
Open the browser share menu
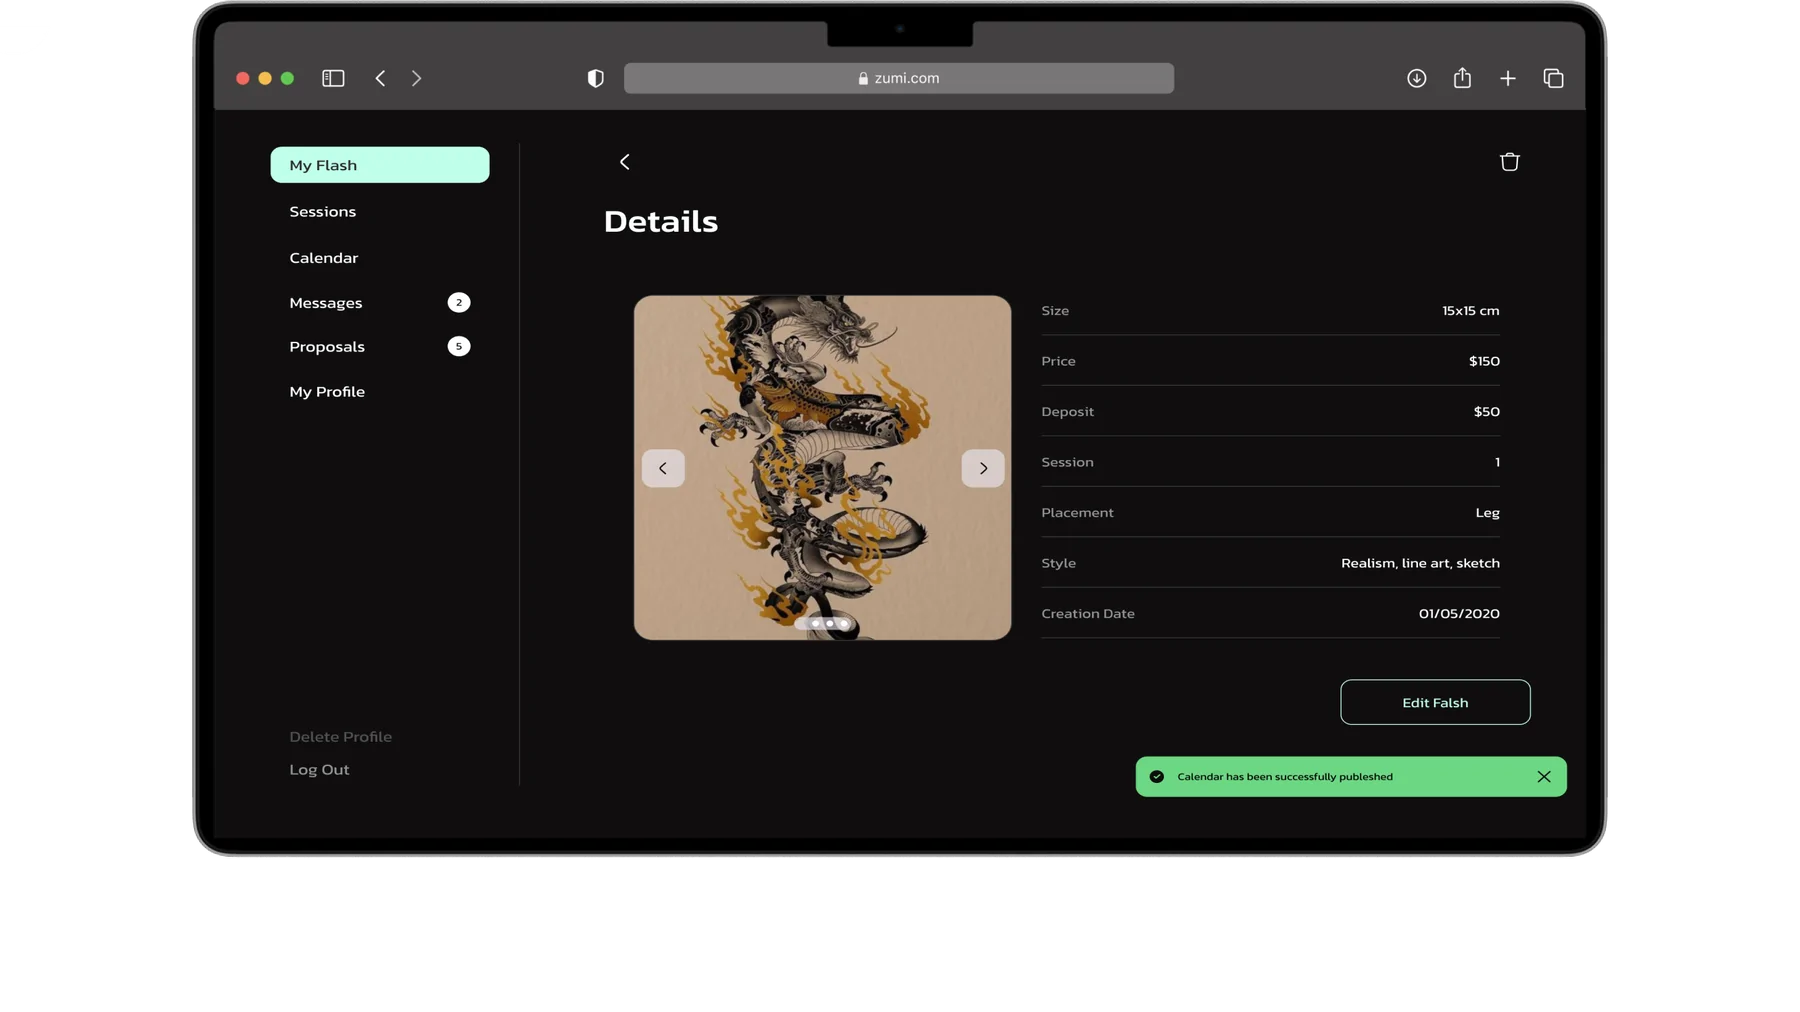[x=1462, y=78]
